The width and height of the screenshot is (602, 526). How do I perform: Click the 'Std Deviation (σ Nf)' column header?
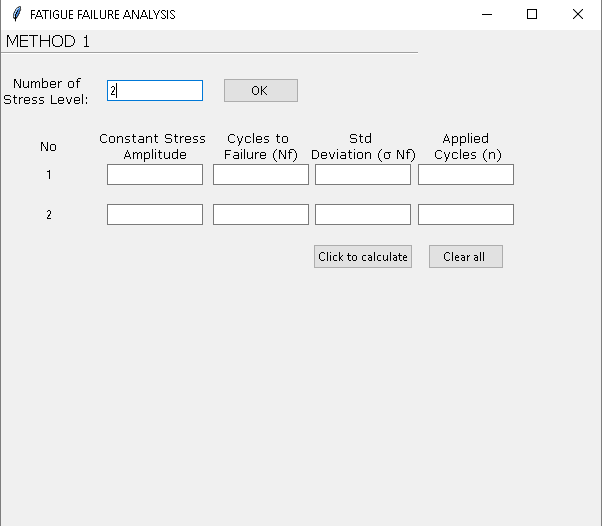click(363, 146)
